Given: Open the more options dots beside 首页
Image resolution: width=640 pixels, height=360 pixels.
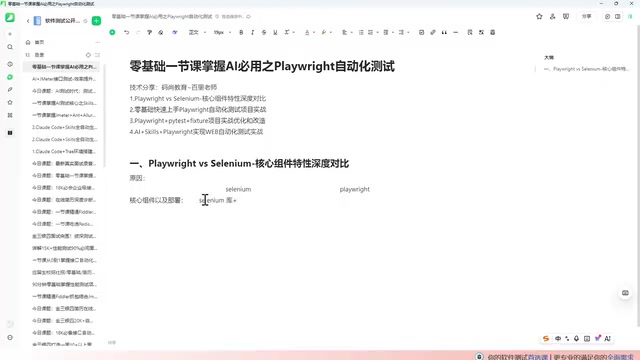Looking at the screenshot, I should coord(98,42).
